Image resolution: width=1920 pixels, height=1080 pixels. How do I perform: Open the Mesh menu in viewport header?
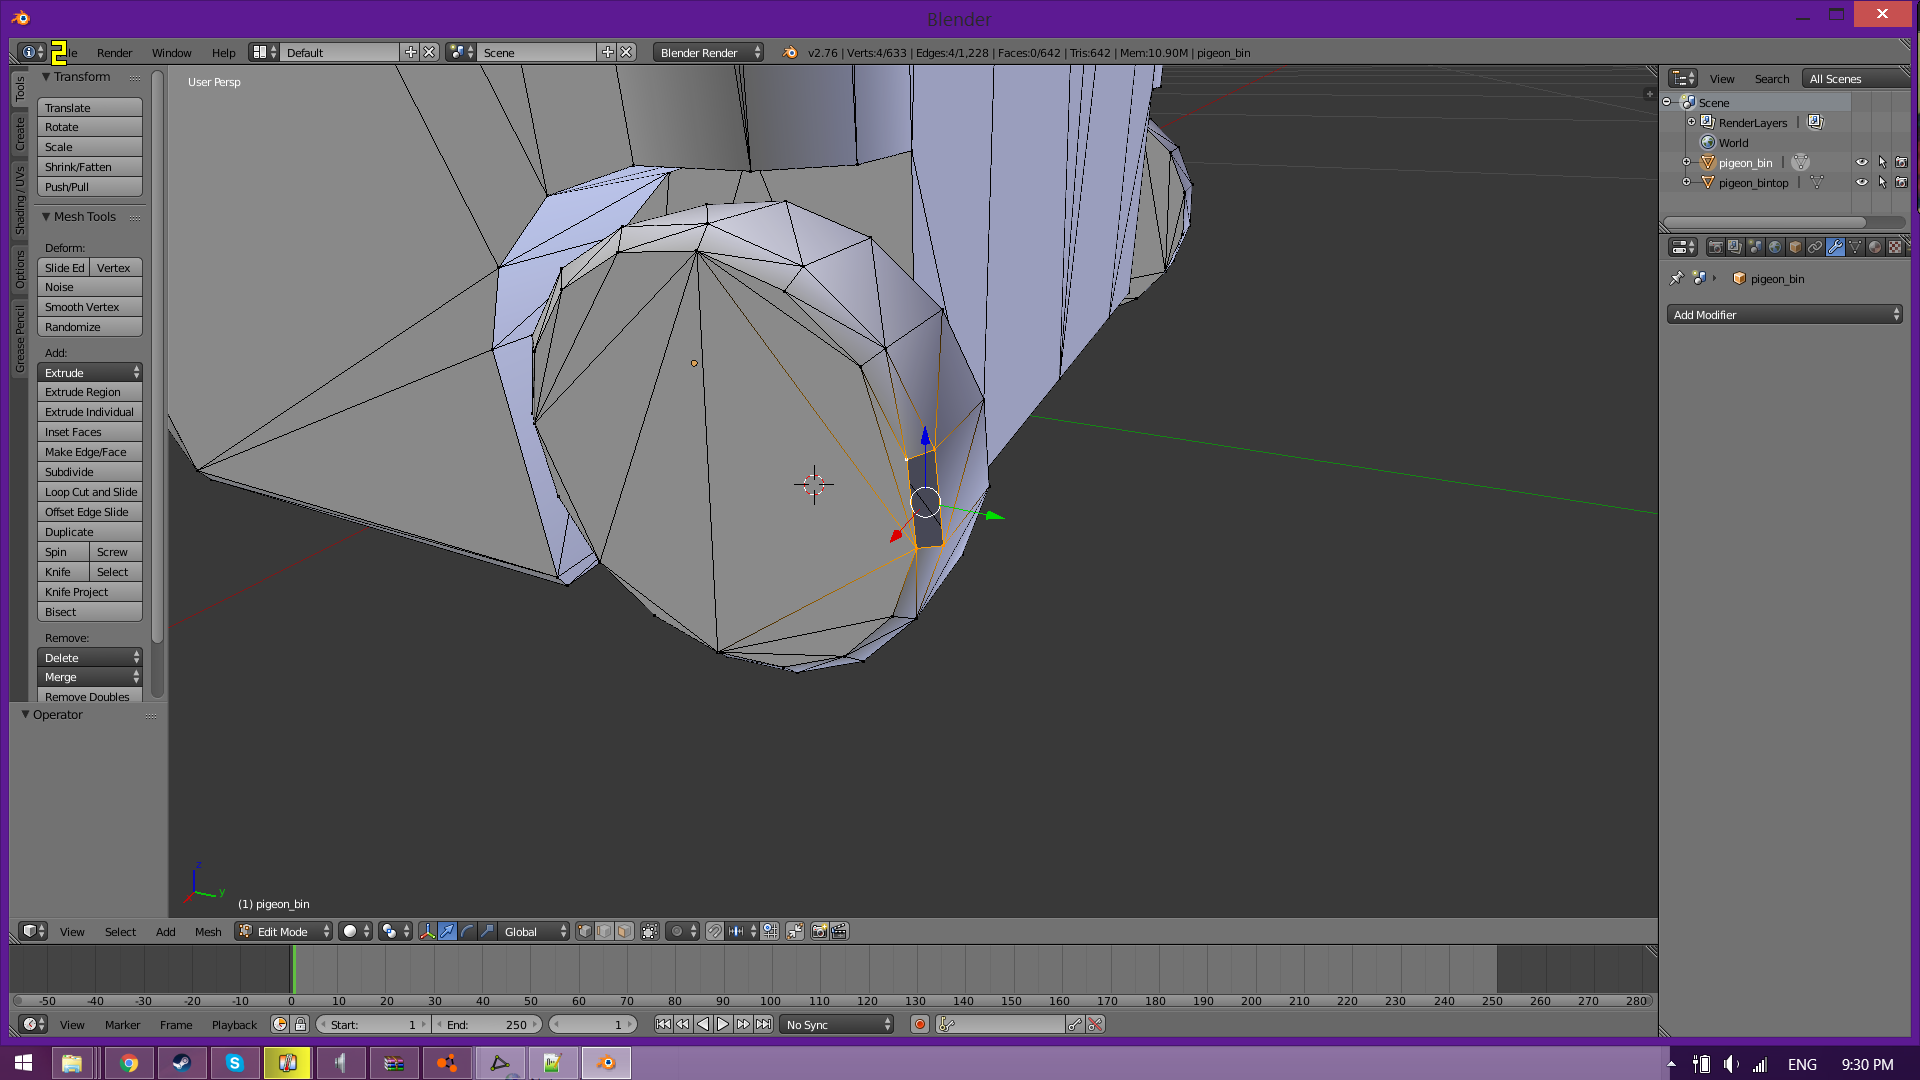pyautogui.click(x=208, y=931)
